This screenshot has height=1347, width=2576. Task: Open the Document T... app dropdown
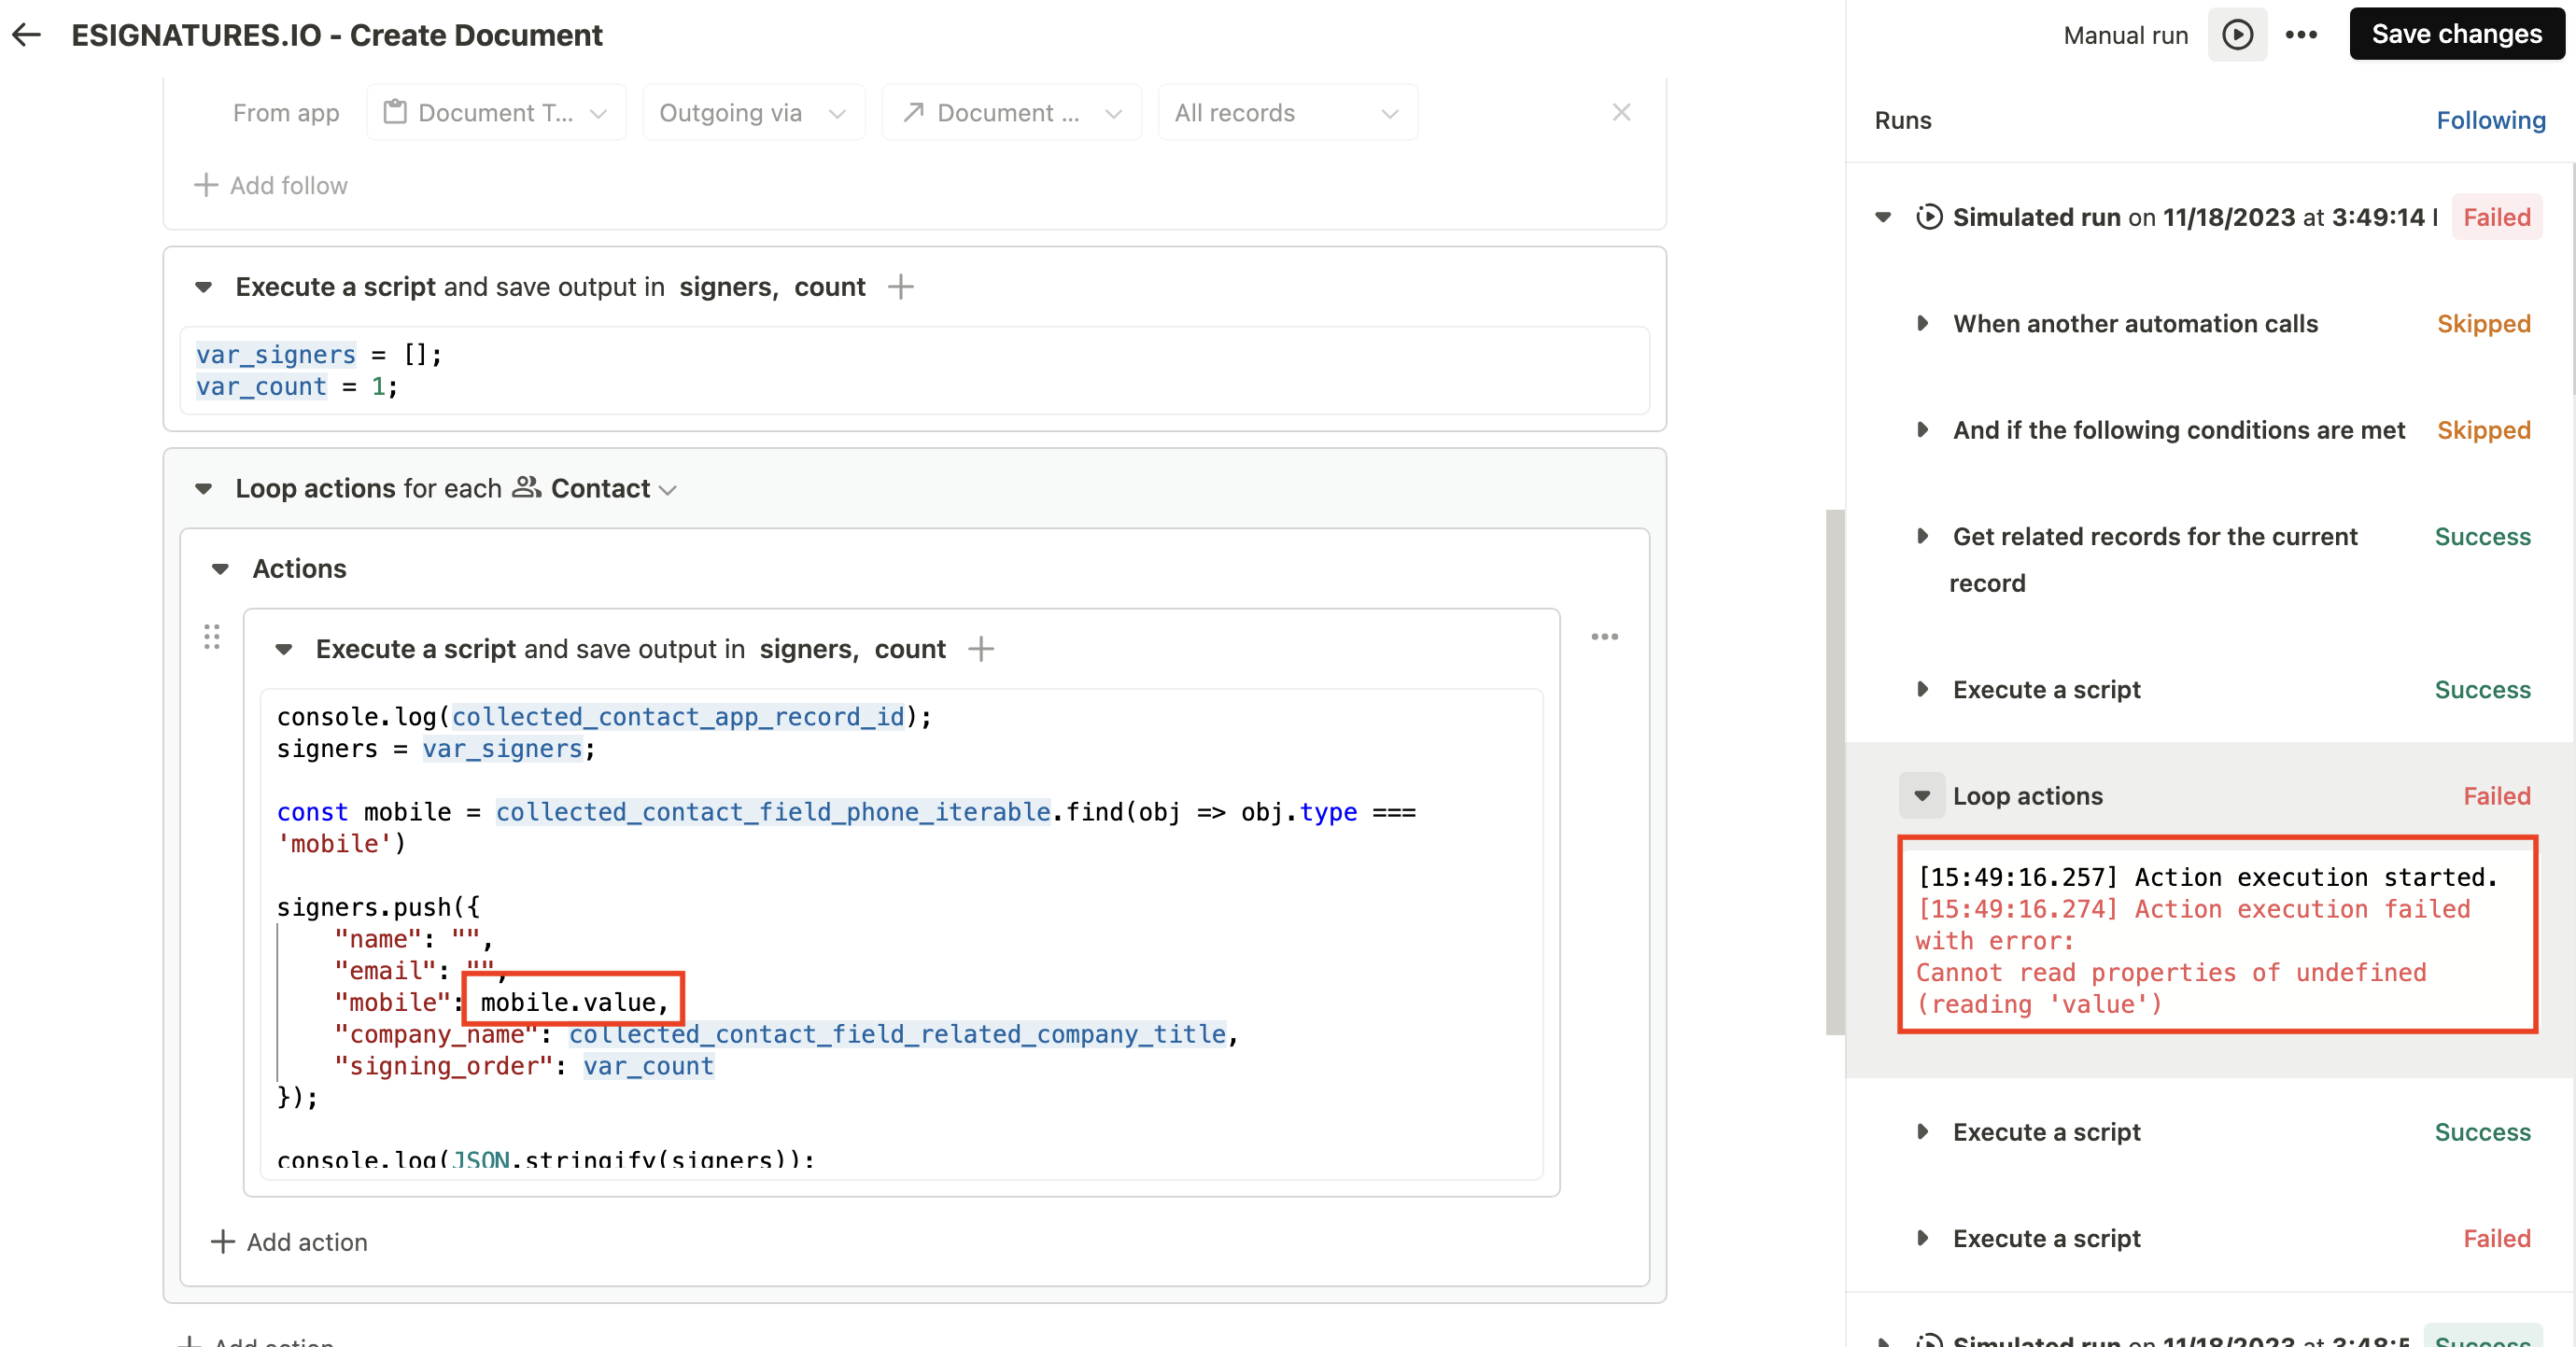496,113
